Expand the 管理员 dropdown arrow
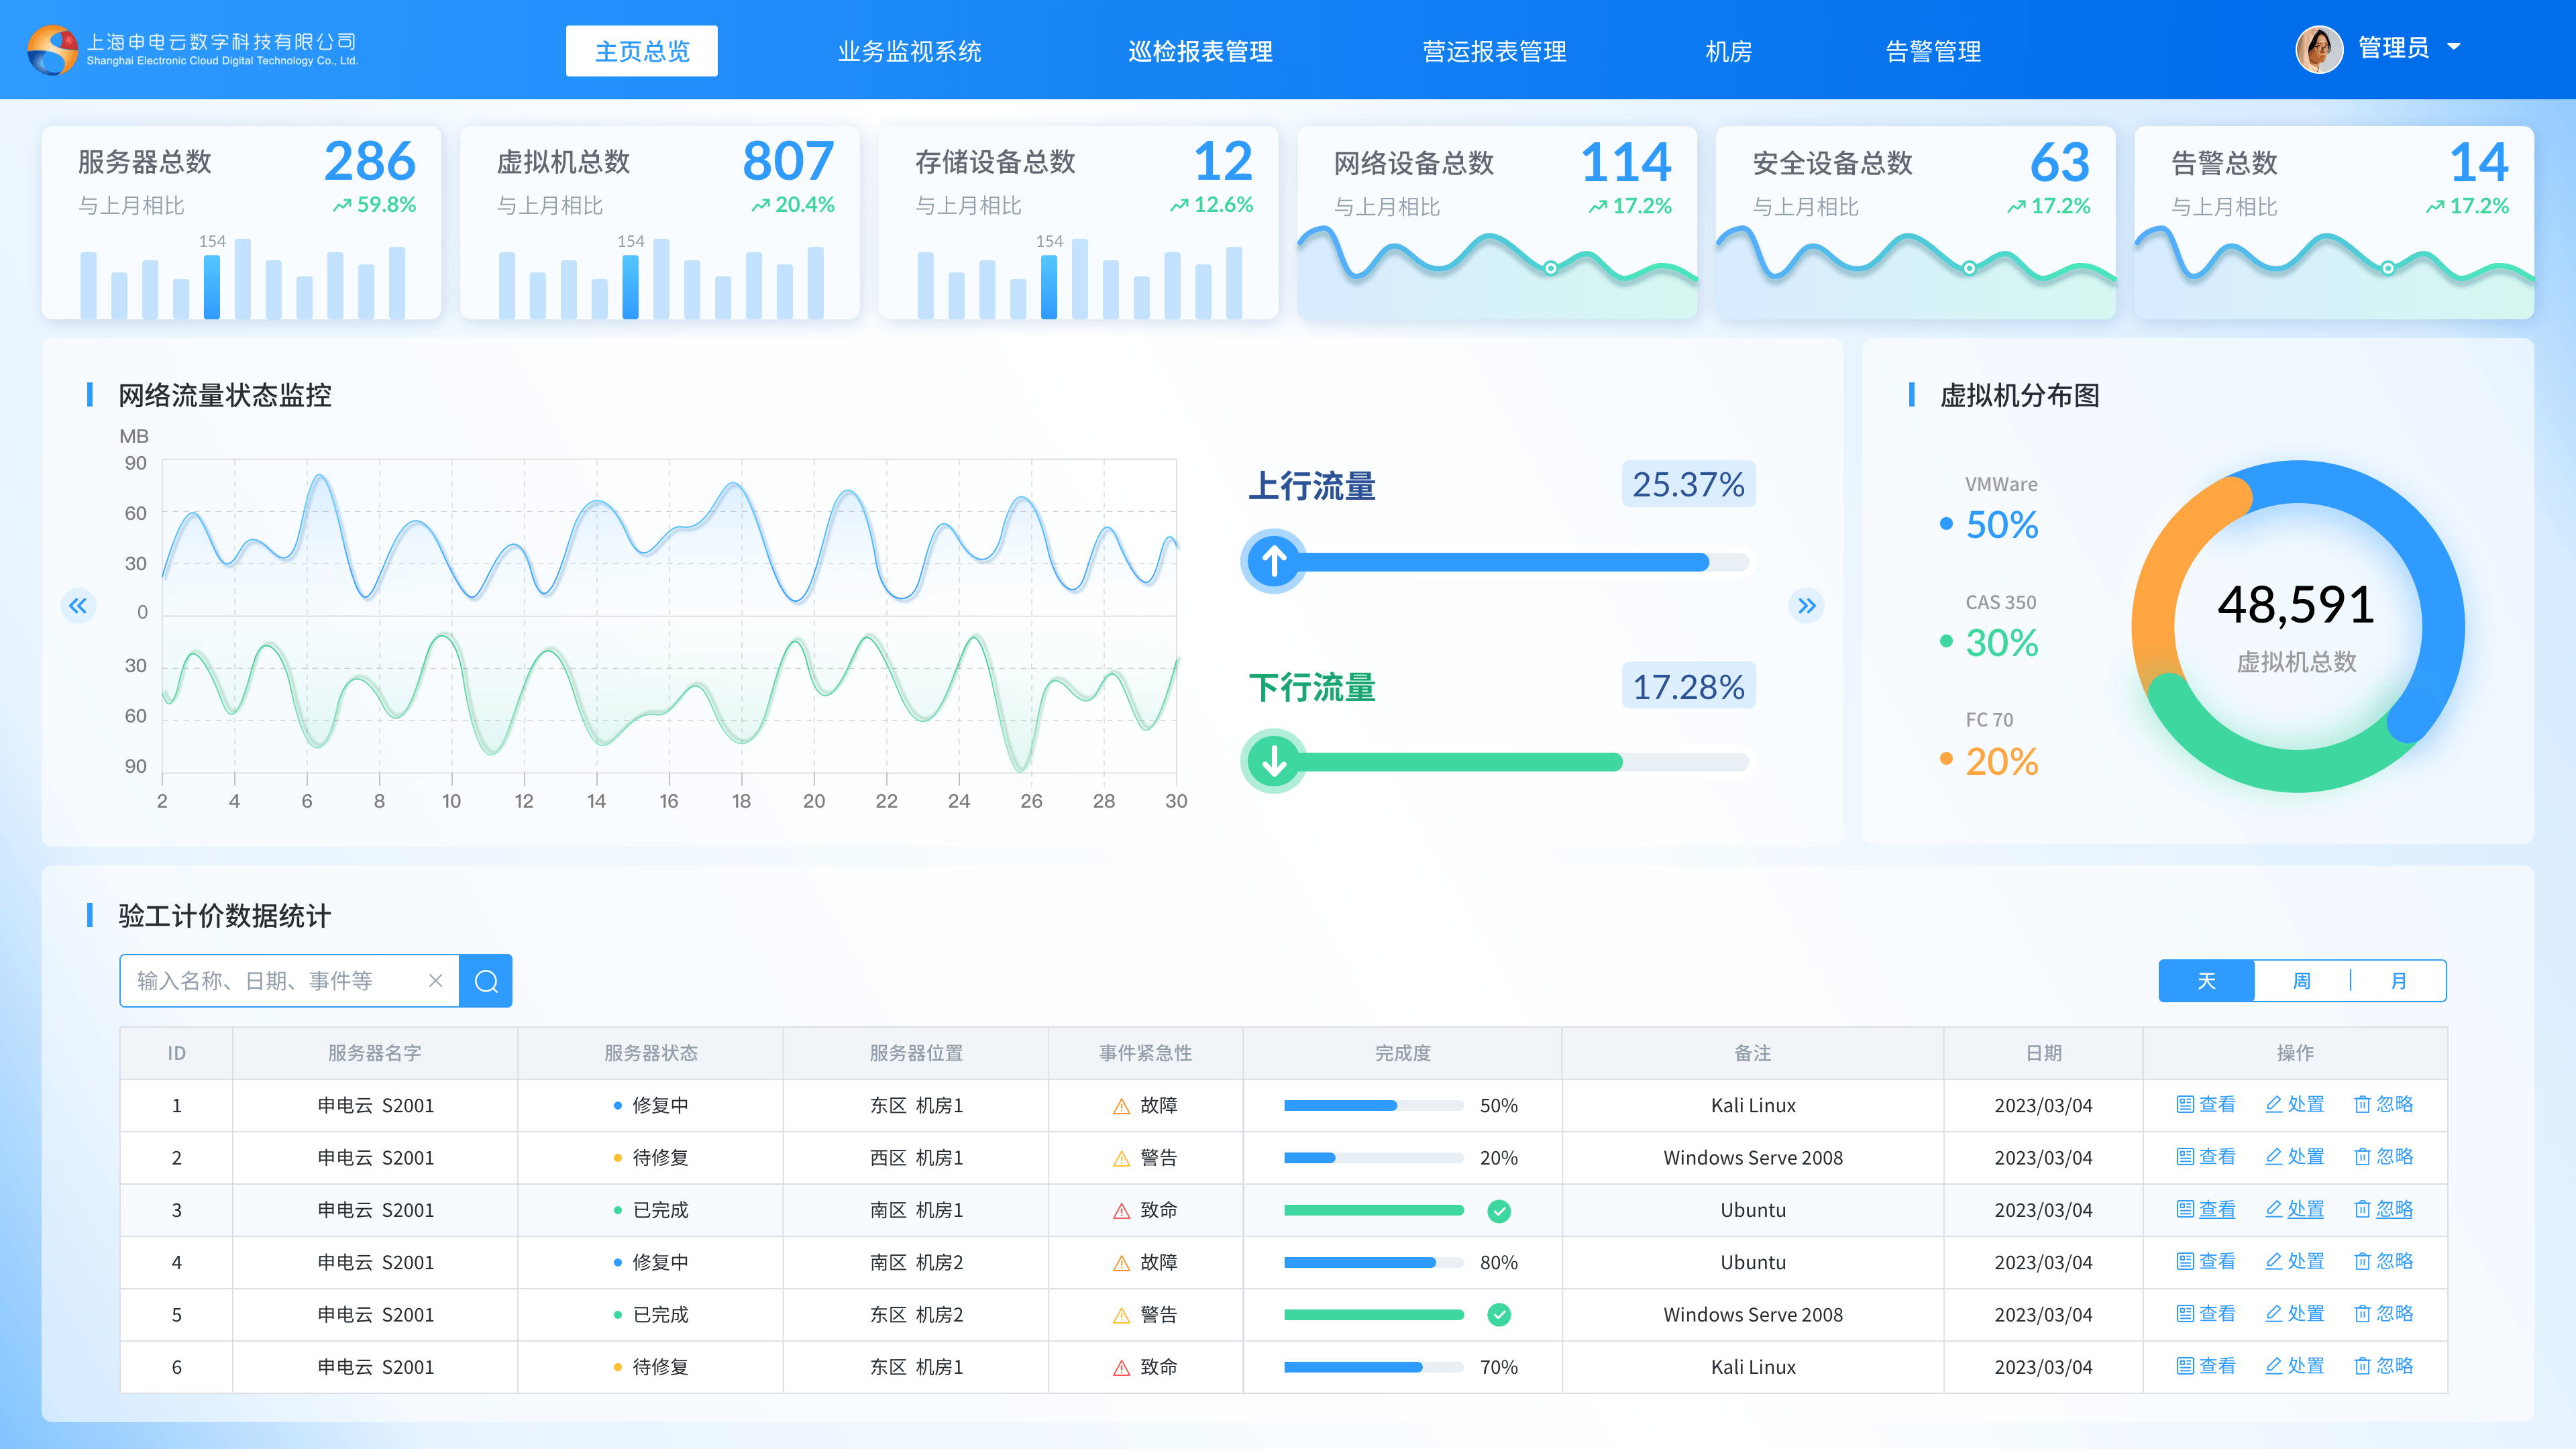Screen dimensions: 2576x1449 (2453, 47)
